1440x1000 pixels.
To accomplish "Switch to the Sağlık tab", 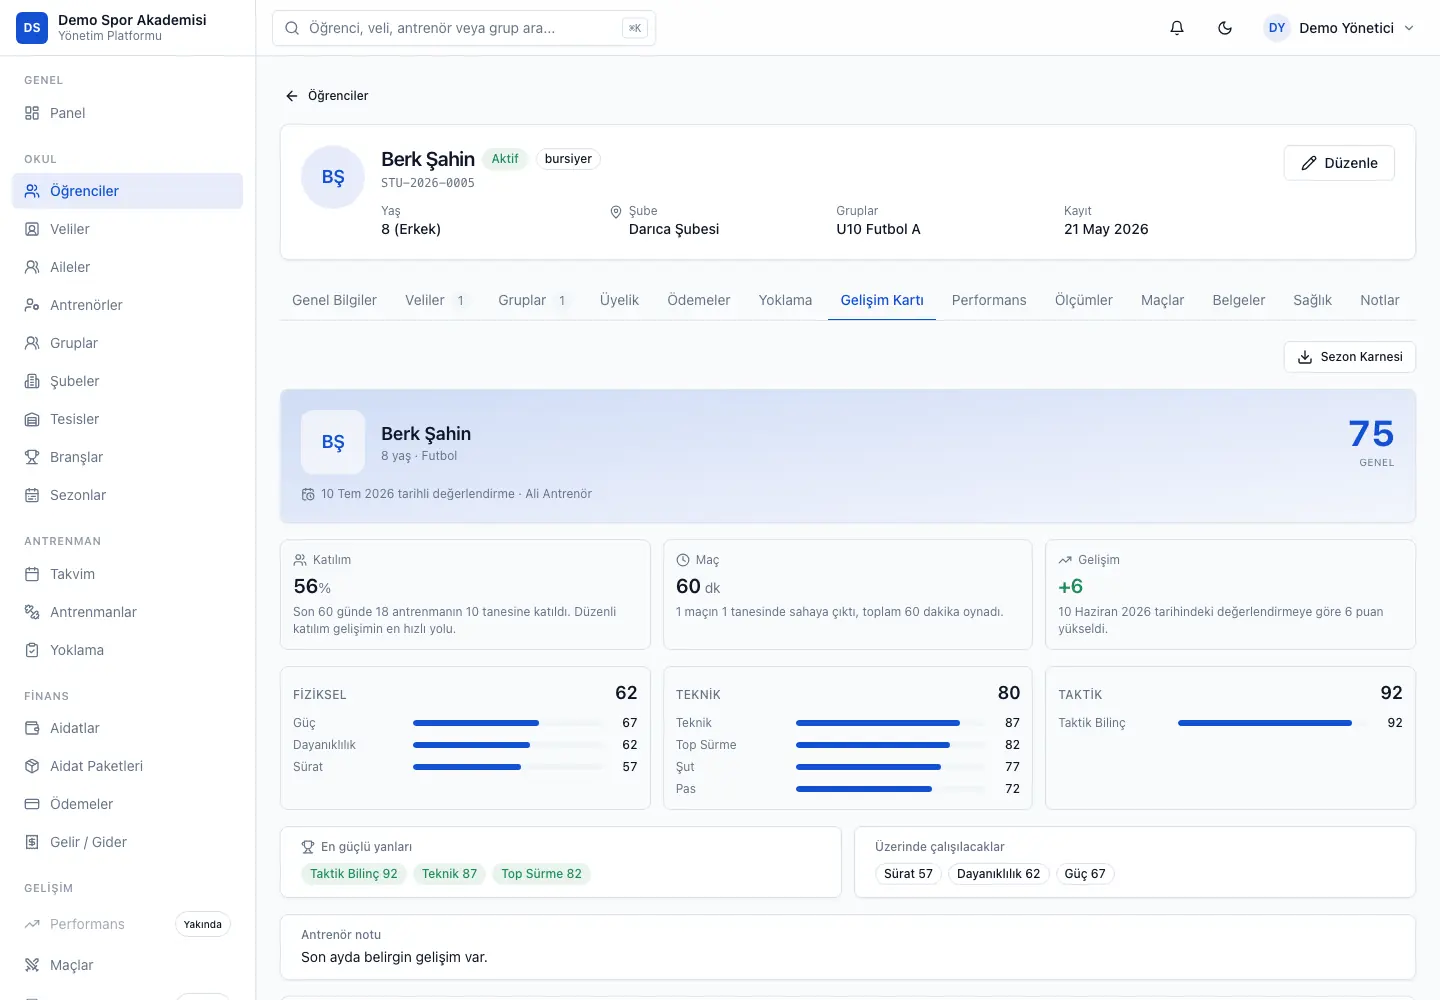I will (1313, 300).
